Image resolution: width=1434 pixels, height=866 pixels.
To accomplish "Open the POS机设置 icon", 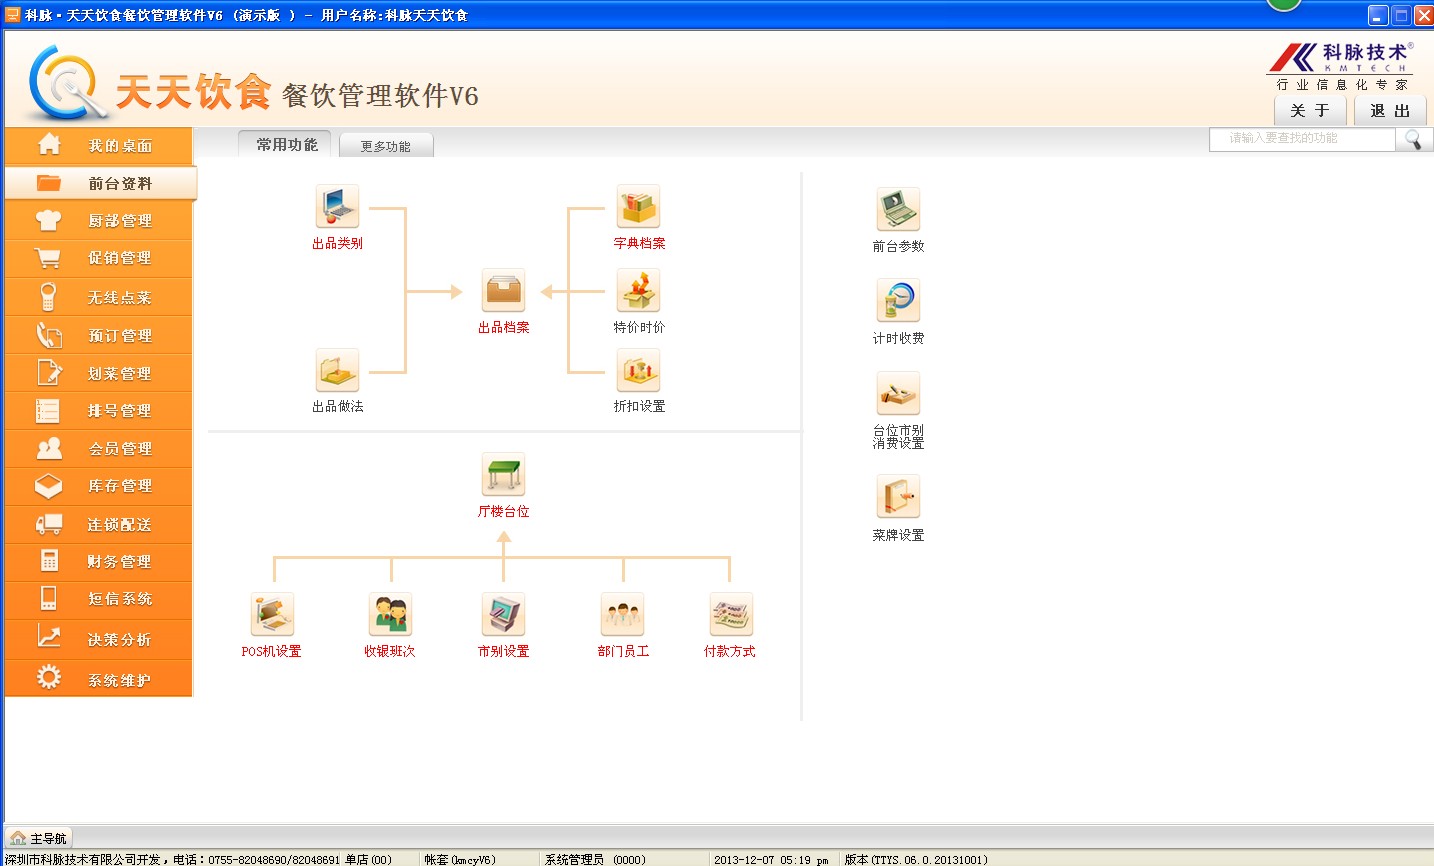I will click(x=272, y=615).
